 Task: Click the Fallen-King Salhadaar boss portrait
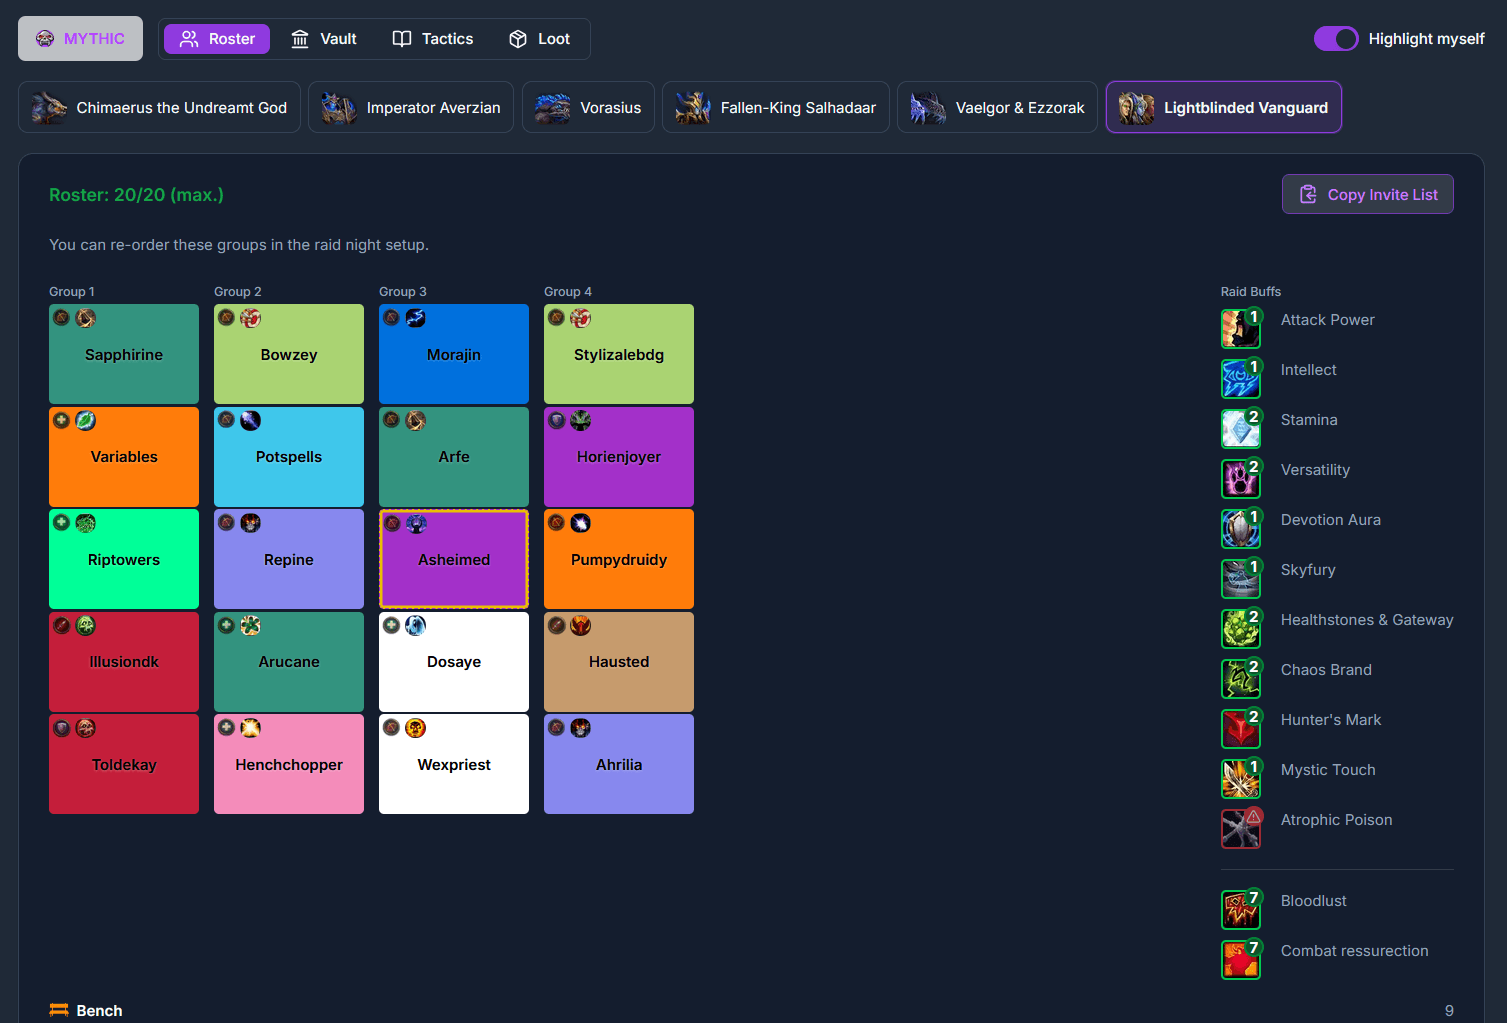pyautogui.click(x=692, y=107)
